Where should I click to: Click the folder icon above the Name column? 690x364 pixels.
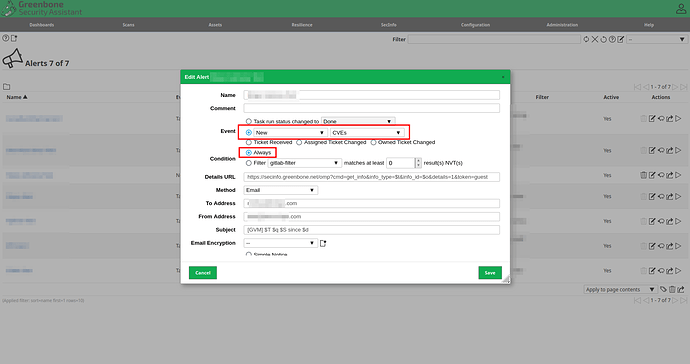(7, 87)
